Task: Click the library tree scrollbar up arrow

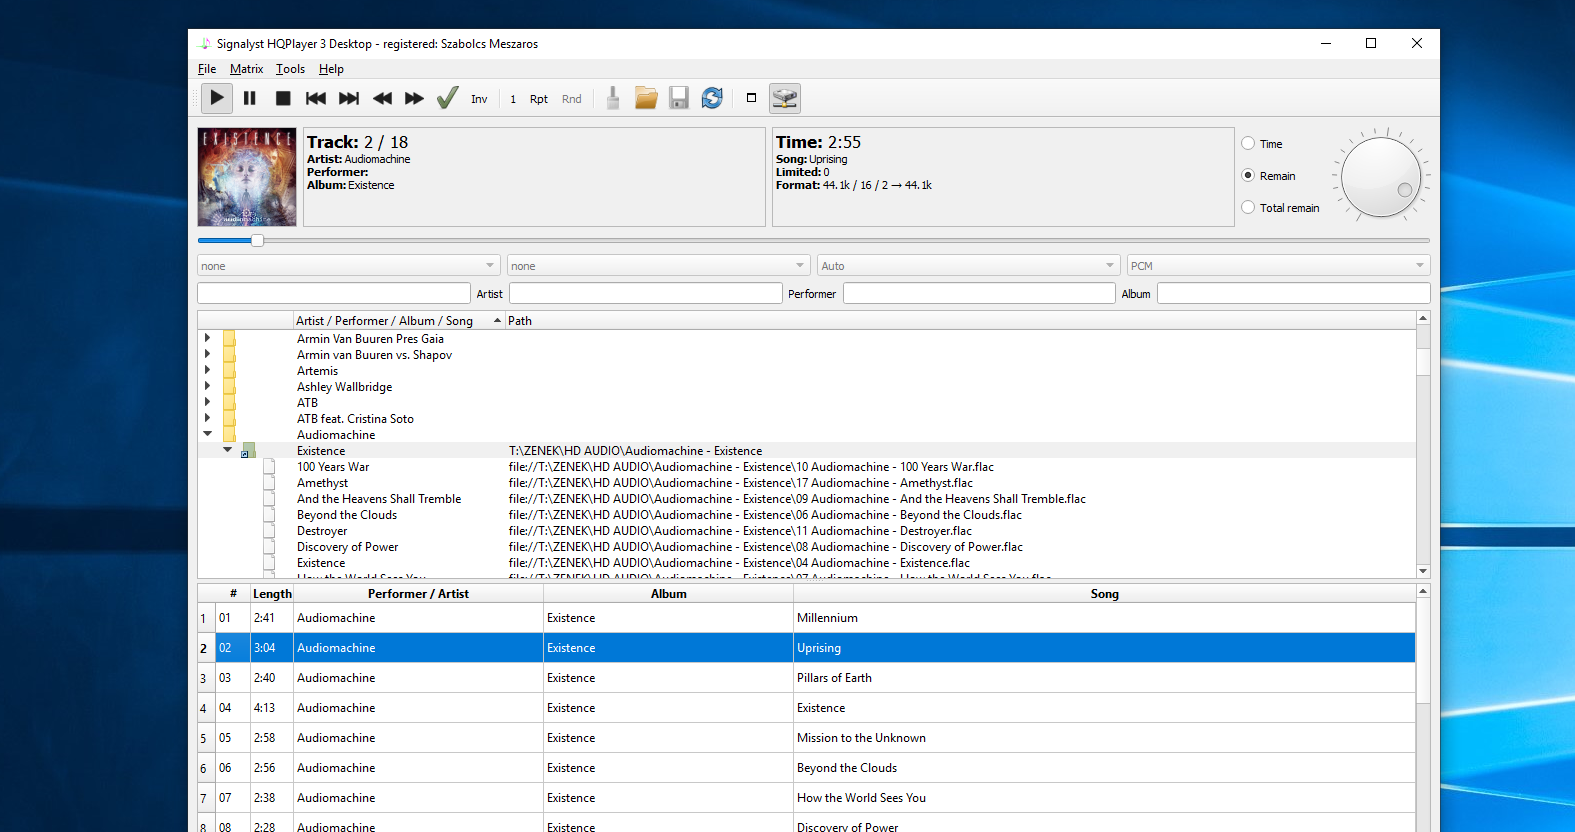Action: [1423, 318]
